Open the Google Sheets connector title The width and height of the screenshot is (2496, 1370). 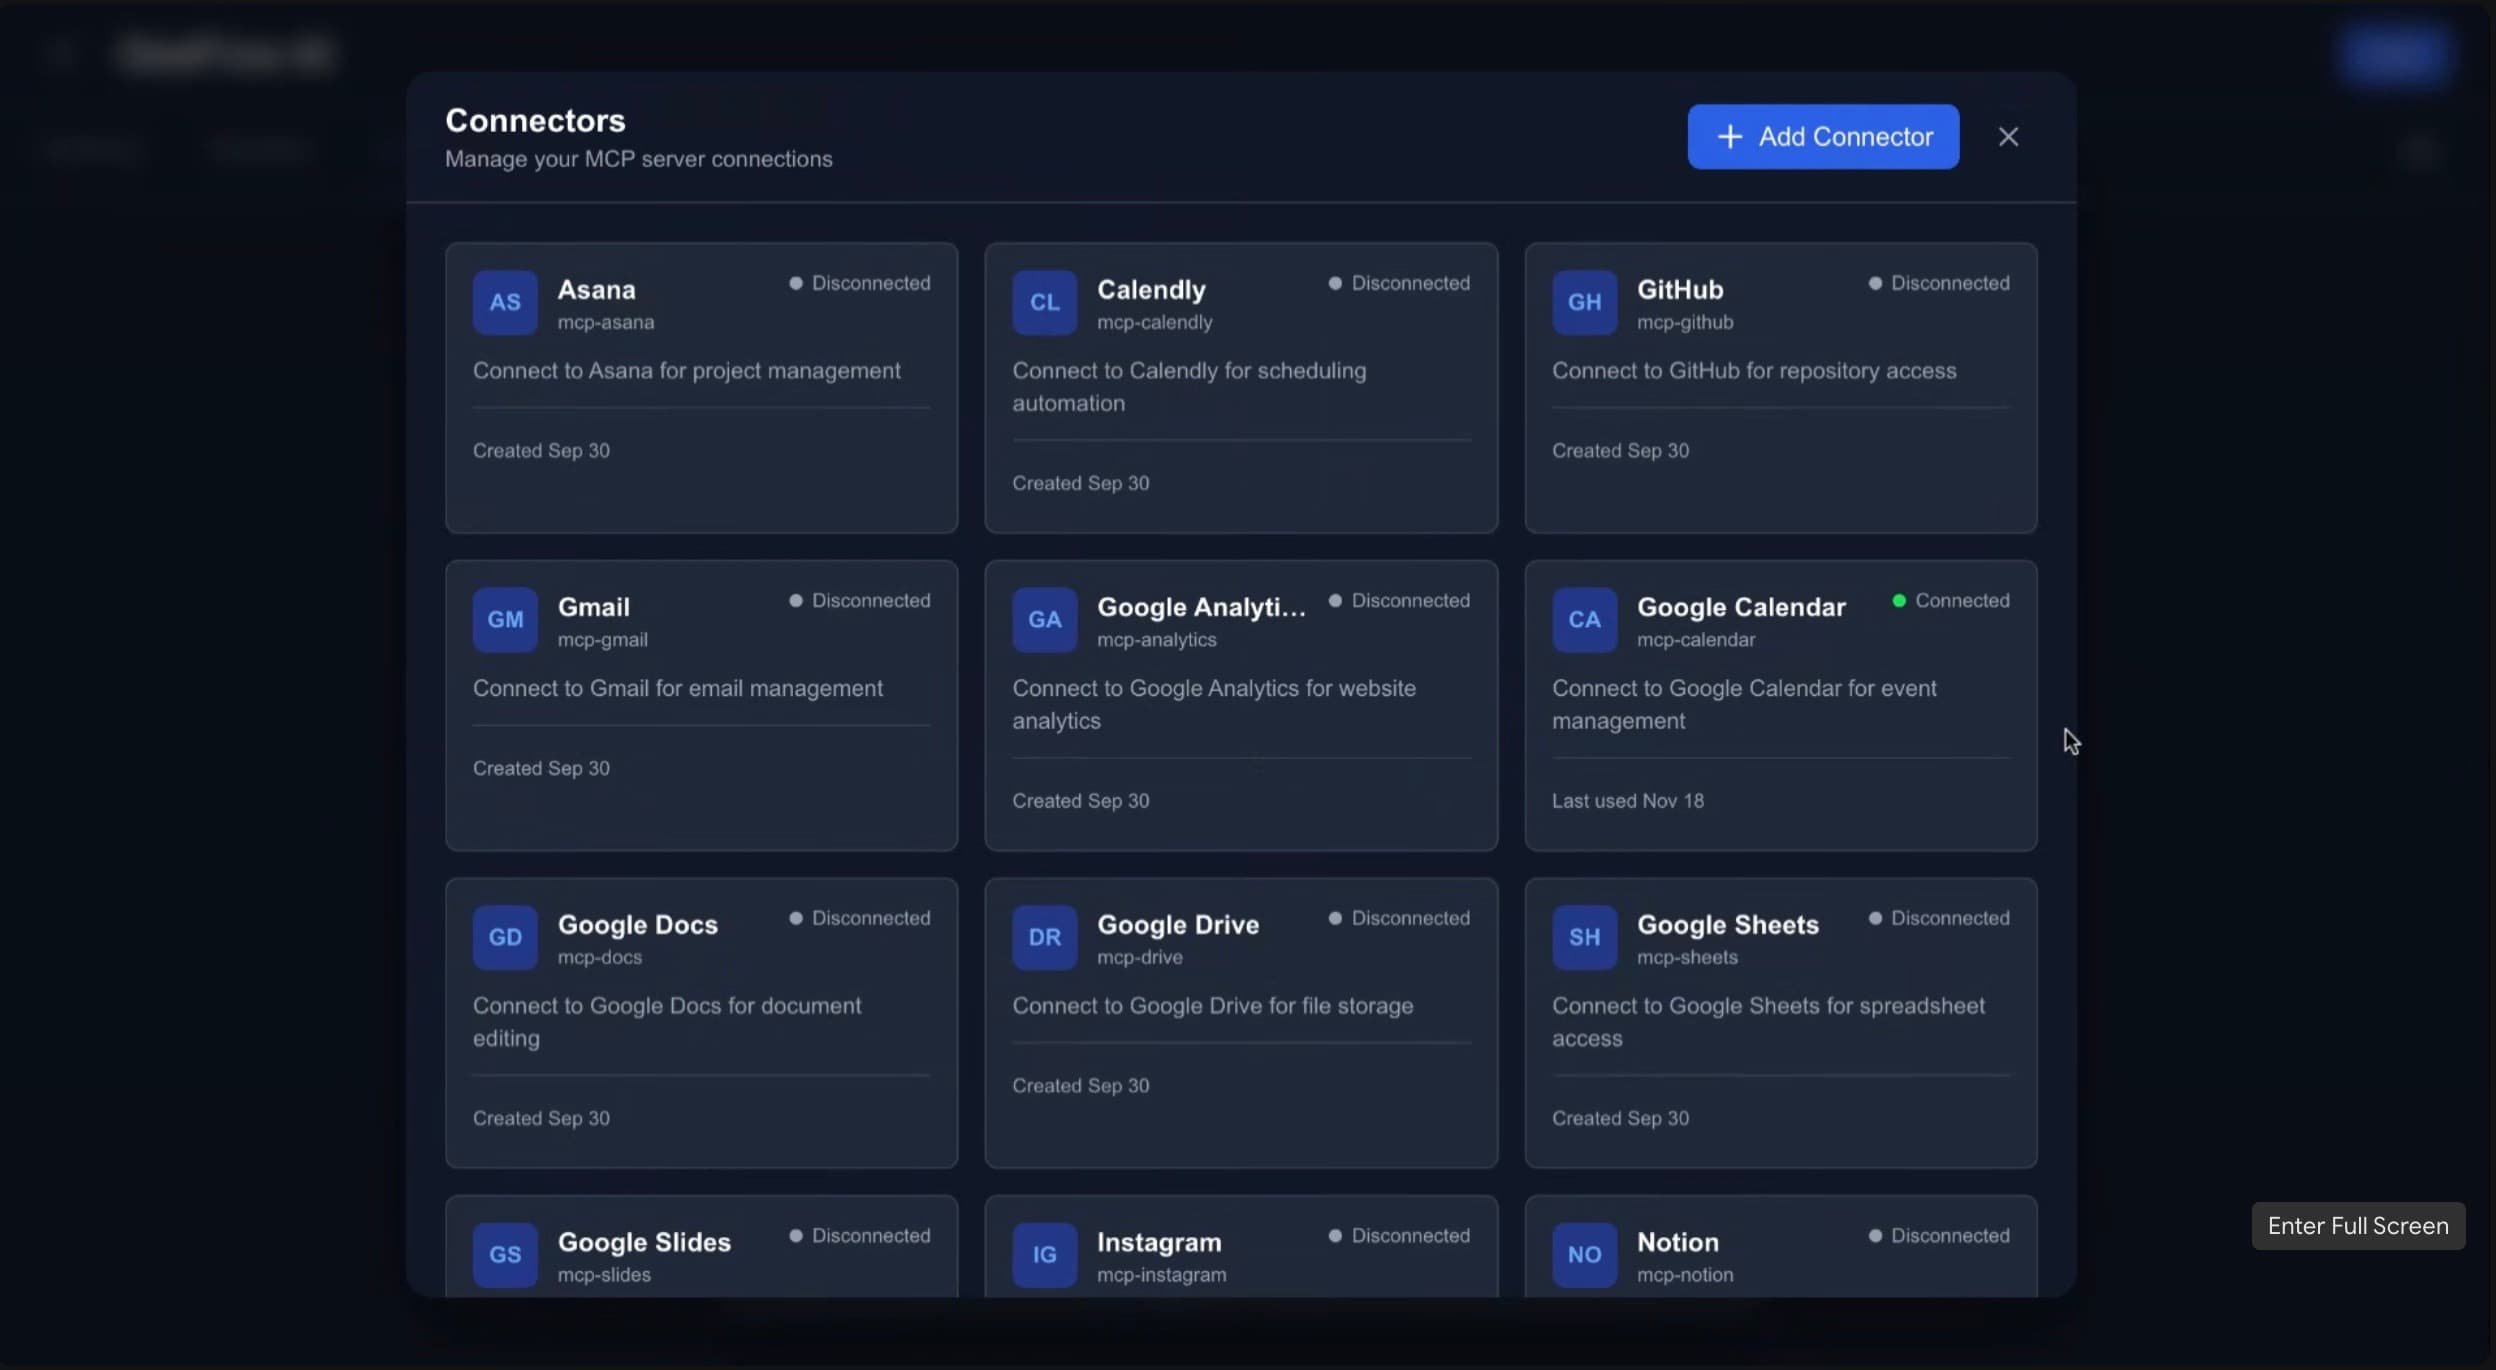click(x=1727, y=924)
